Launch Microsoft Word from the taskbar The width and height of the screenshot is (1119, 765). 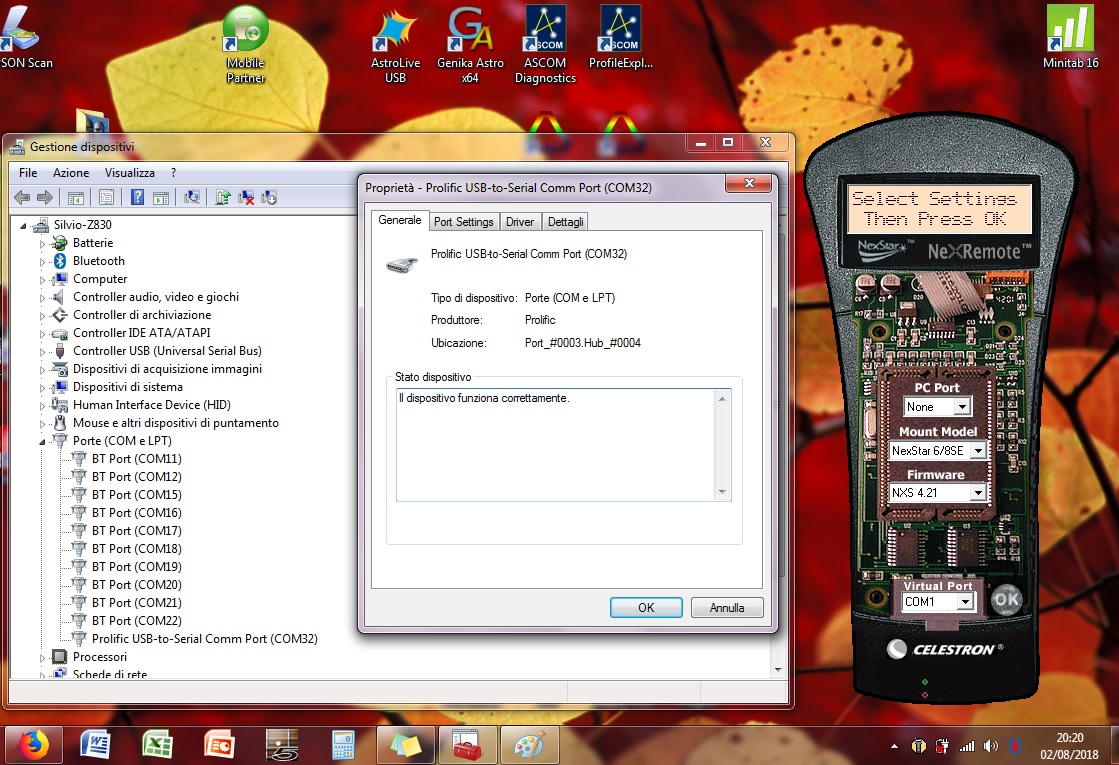point(95,745)
